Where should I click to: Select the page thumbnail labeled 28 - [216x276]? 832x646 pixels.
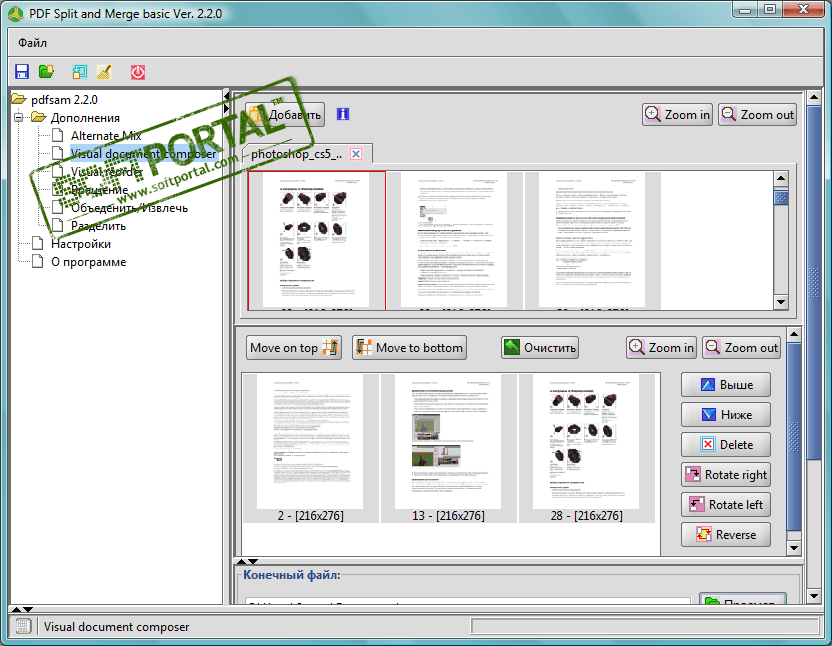tap(586, 449)
